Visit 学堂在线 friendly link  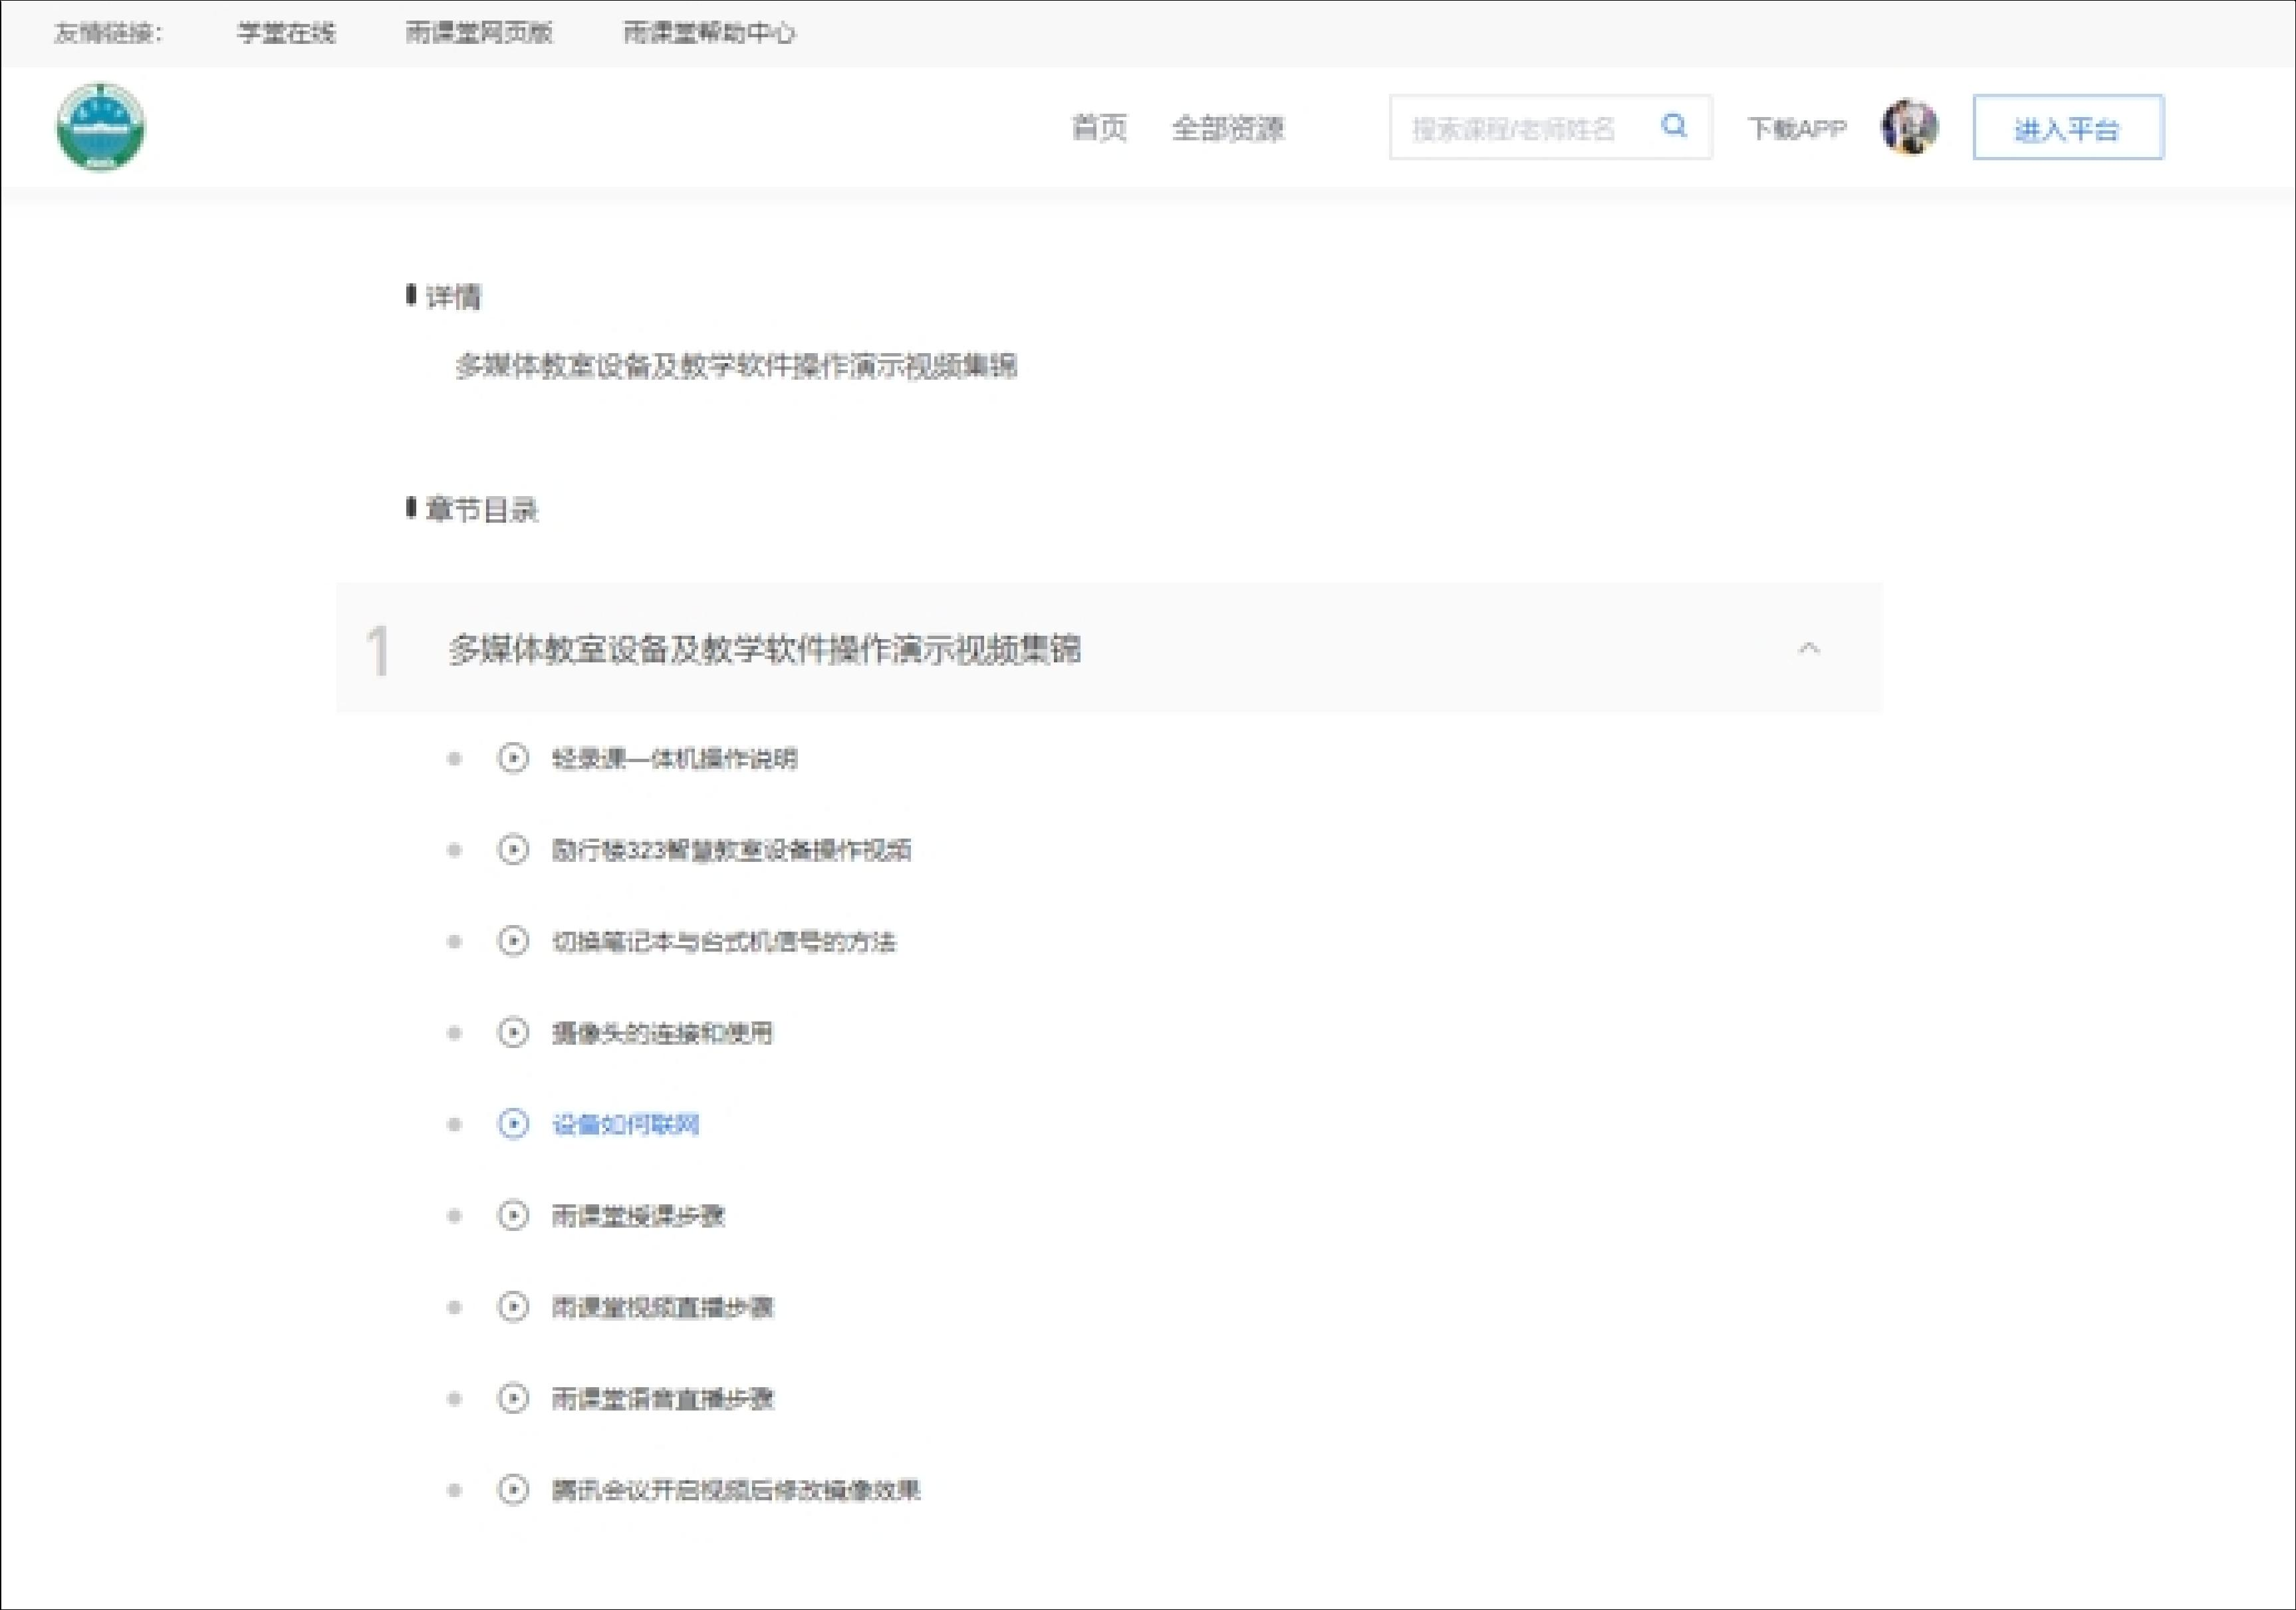(287, 33)
